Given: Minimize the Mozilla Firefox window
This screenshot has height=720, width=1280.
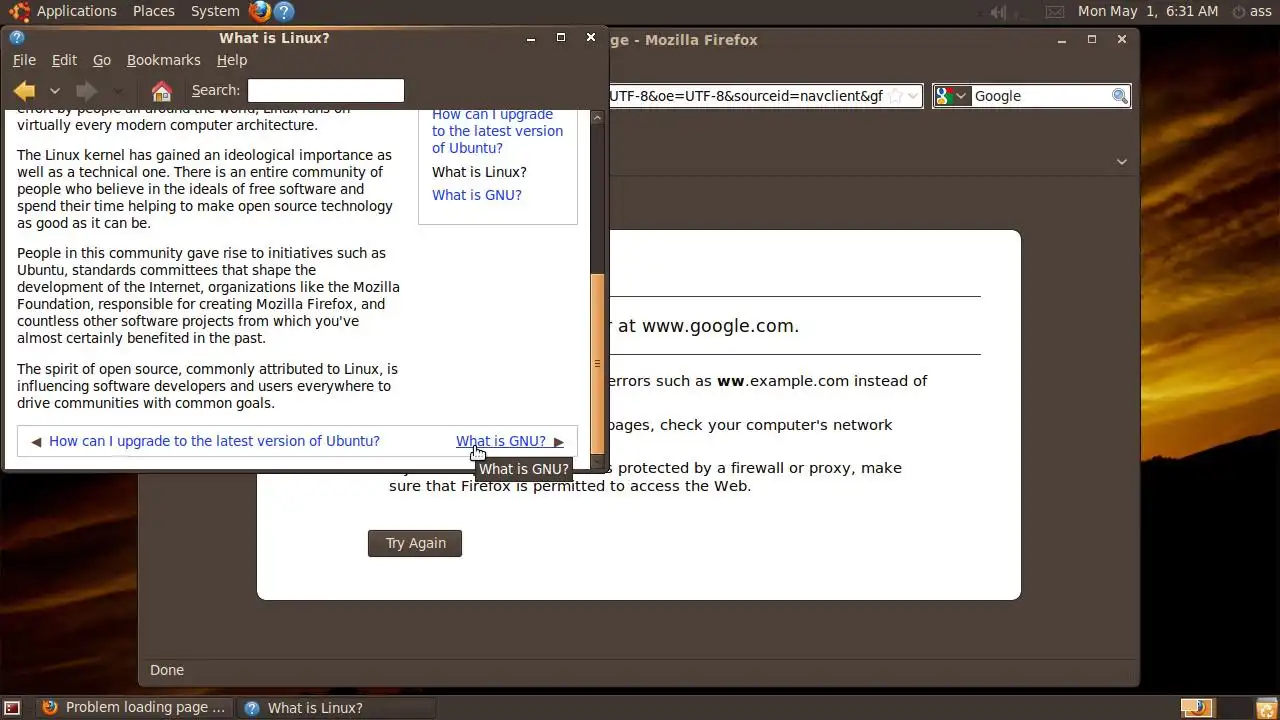Looking at the screenshot, I should [x=1061, y=39].
